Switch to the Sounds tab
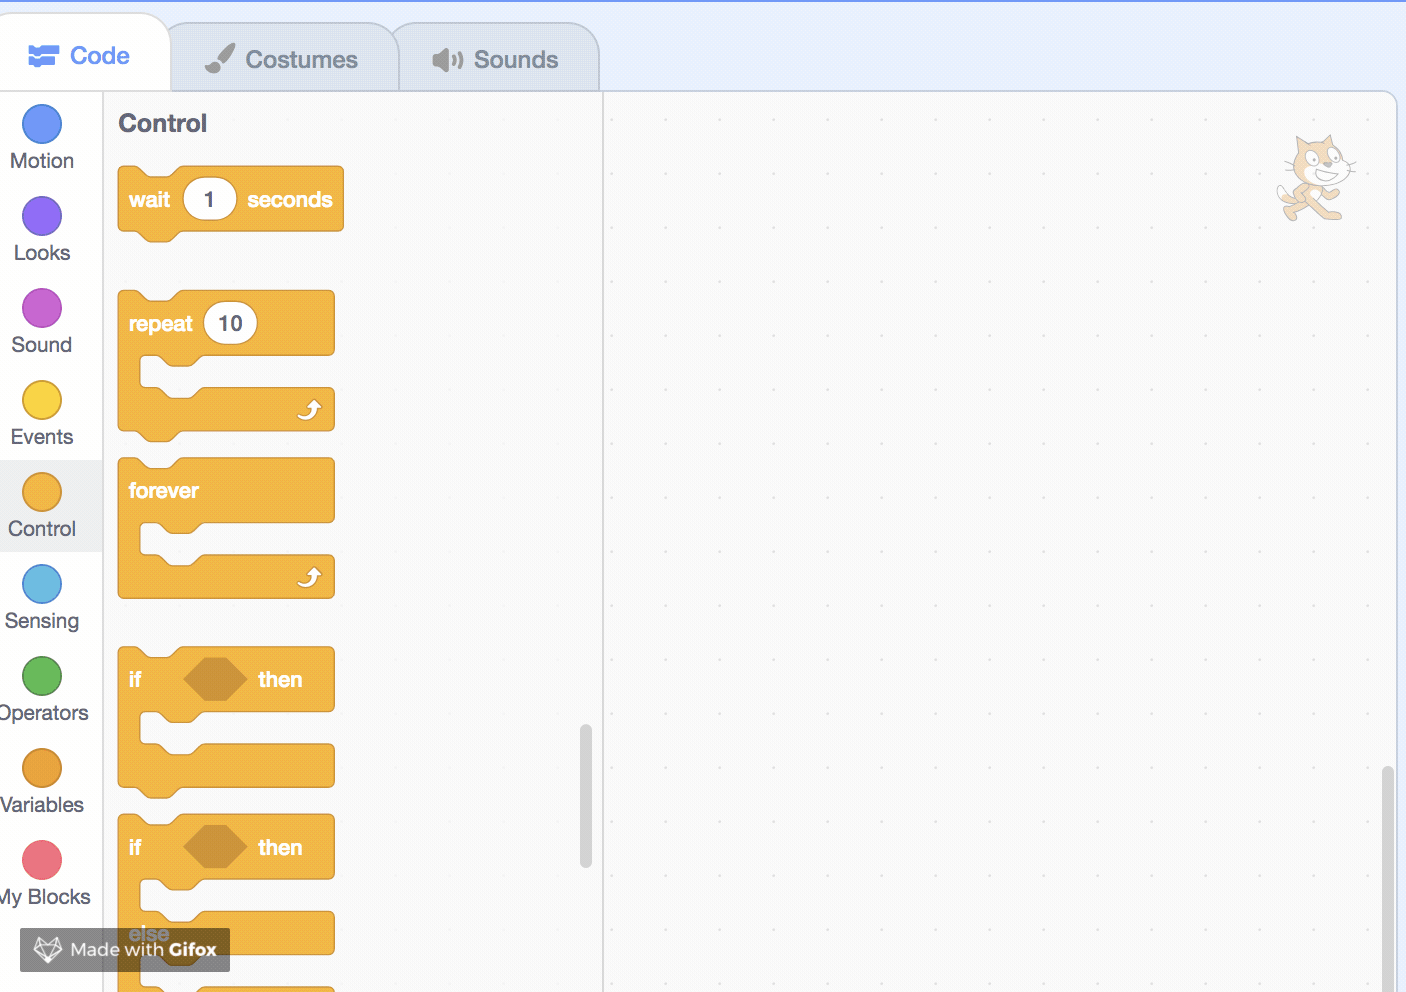 [x=497, y=58]
